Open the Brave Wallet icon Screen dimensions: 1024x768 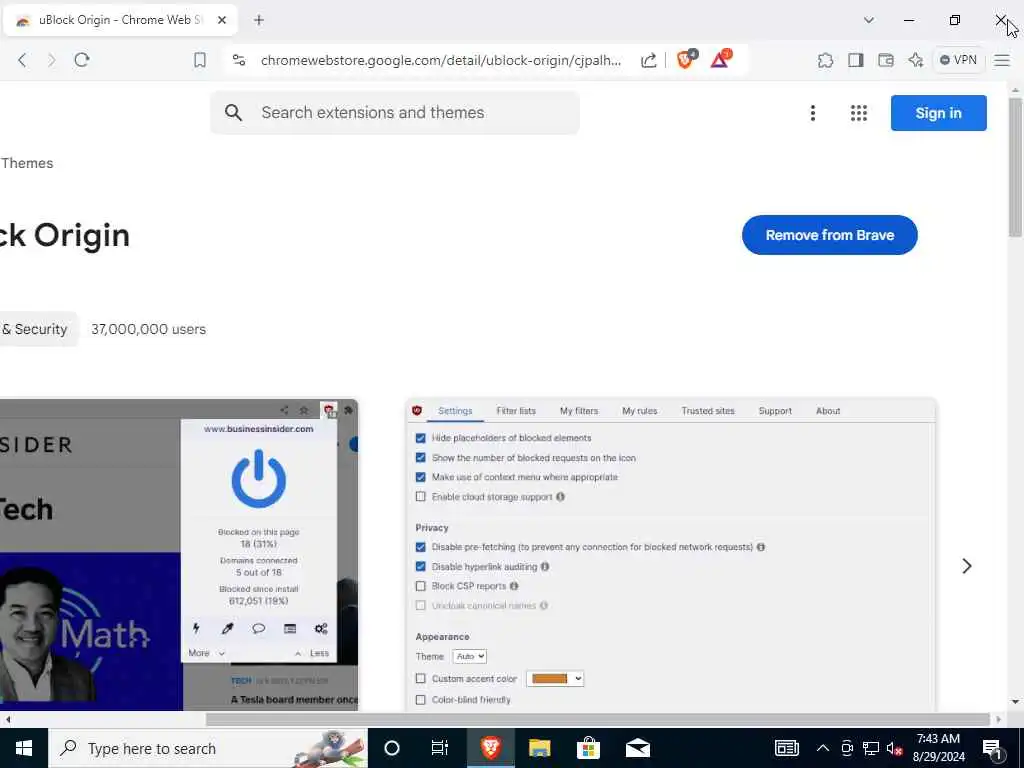[x=886, y=60]
